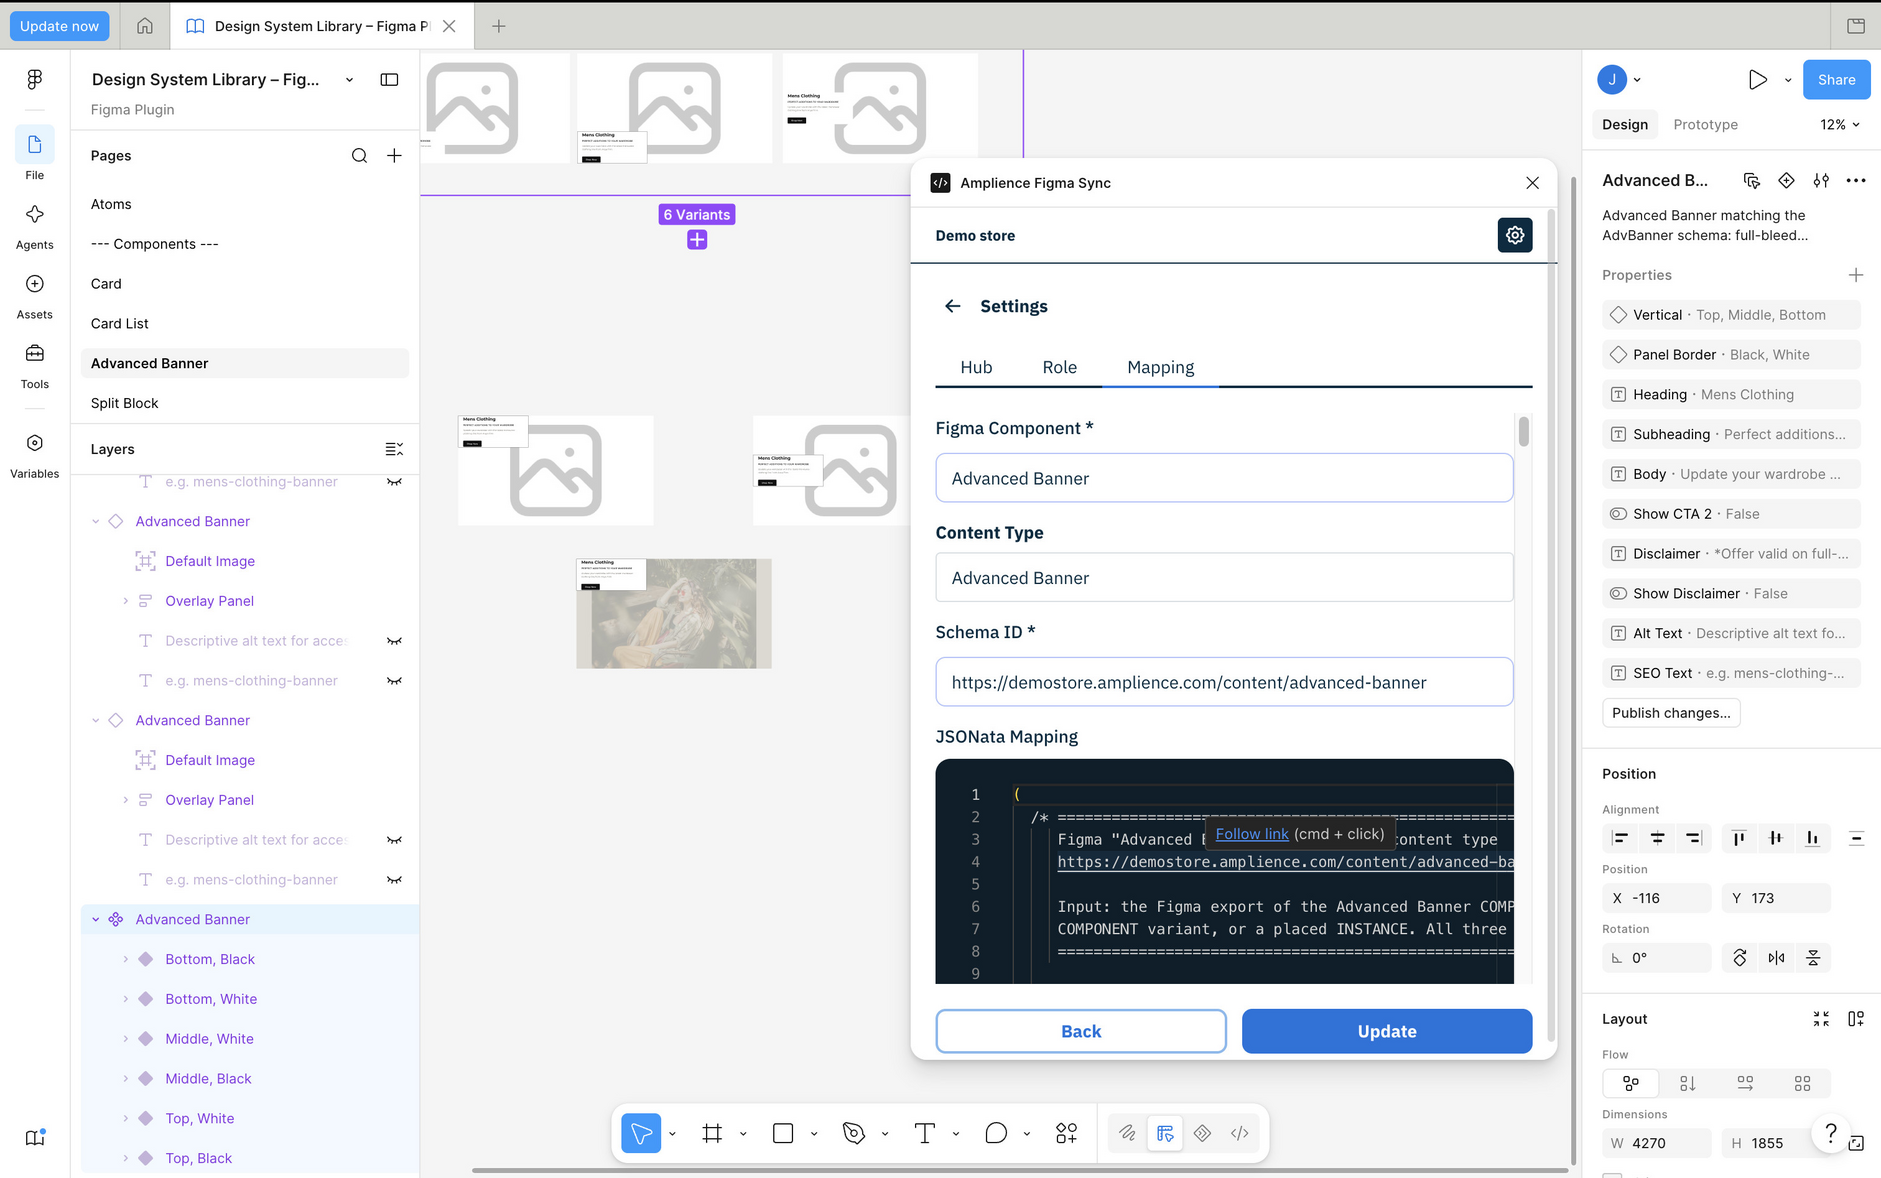
Task: Select the Comment tool in toolbar
Action: click(x=995, y=1133)
